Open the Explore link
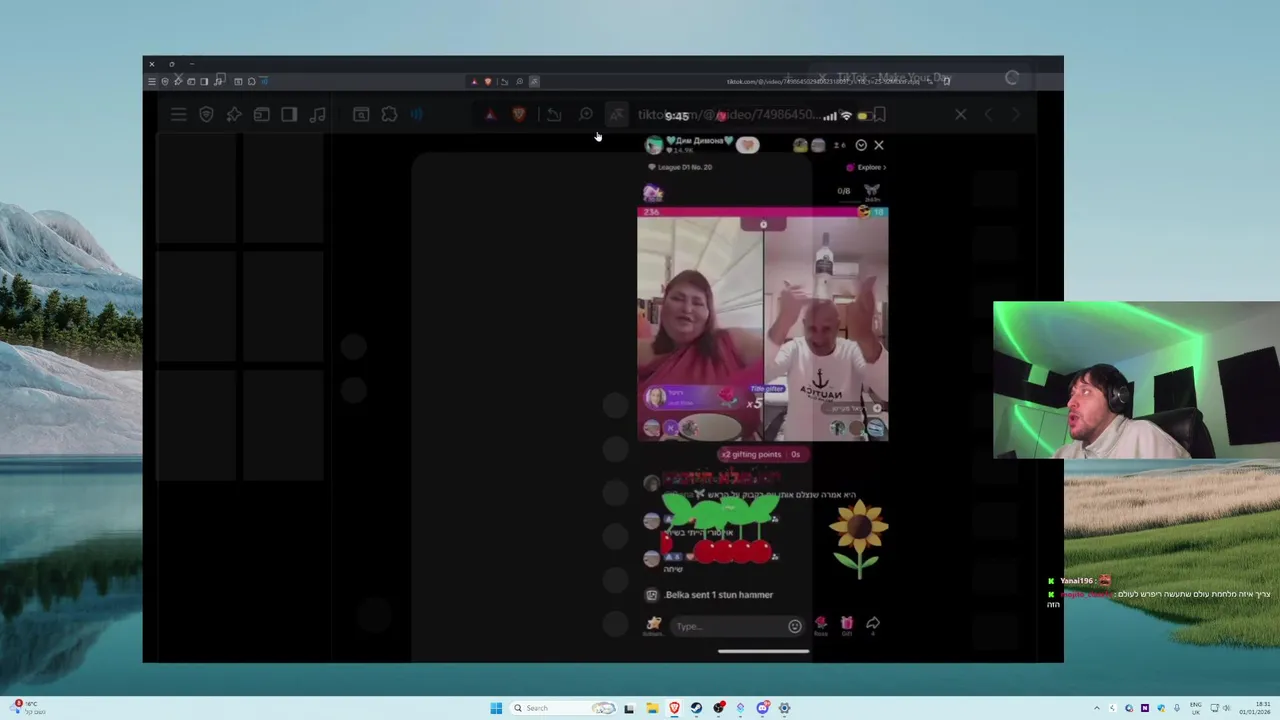This screenshot has height=720, width=1280. click(x=867, y=167)
